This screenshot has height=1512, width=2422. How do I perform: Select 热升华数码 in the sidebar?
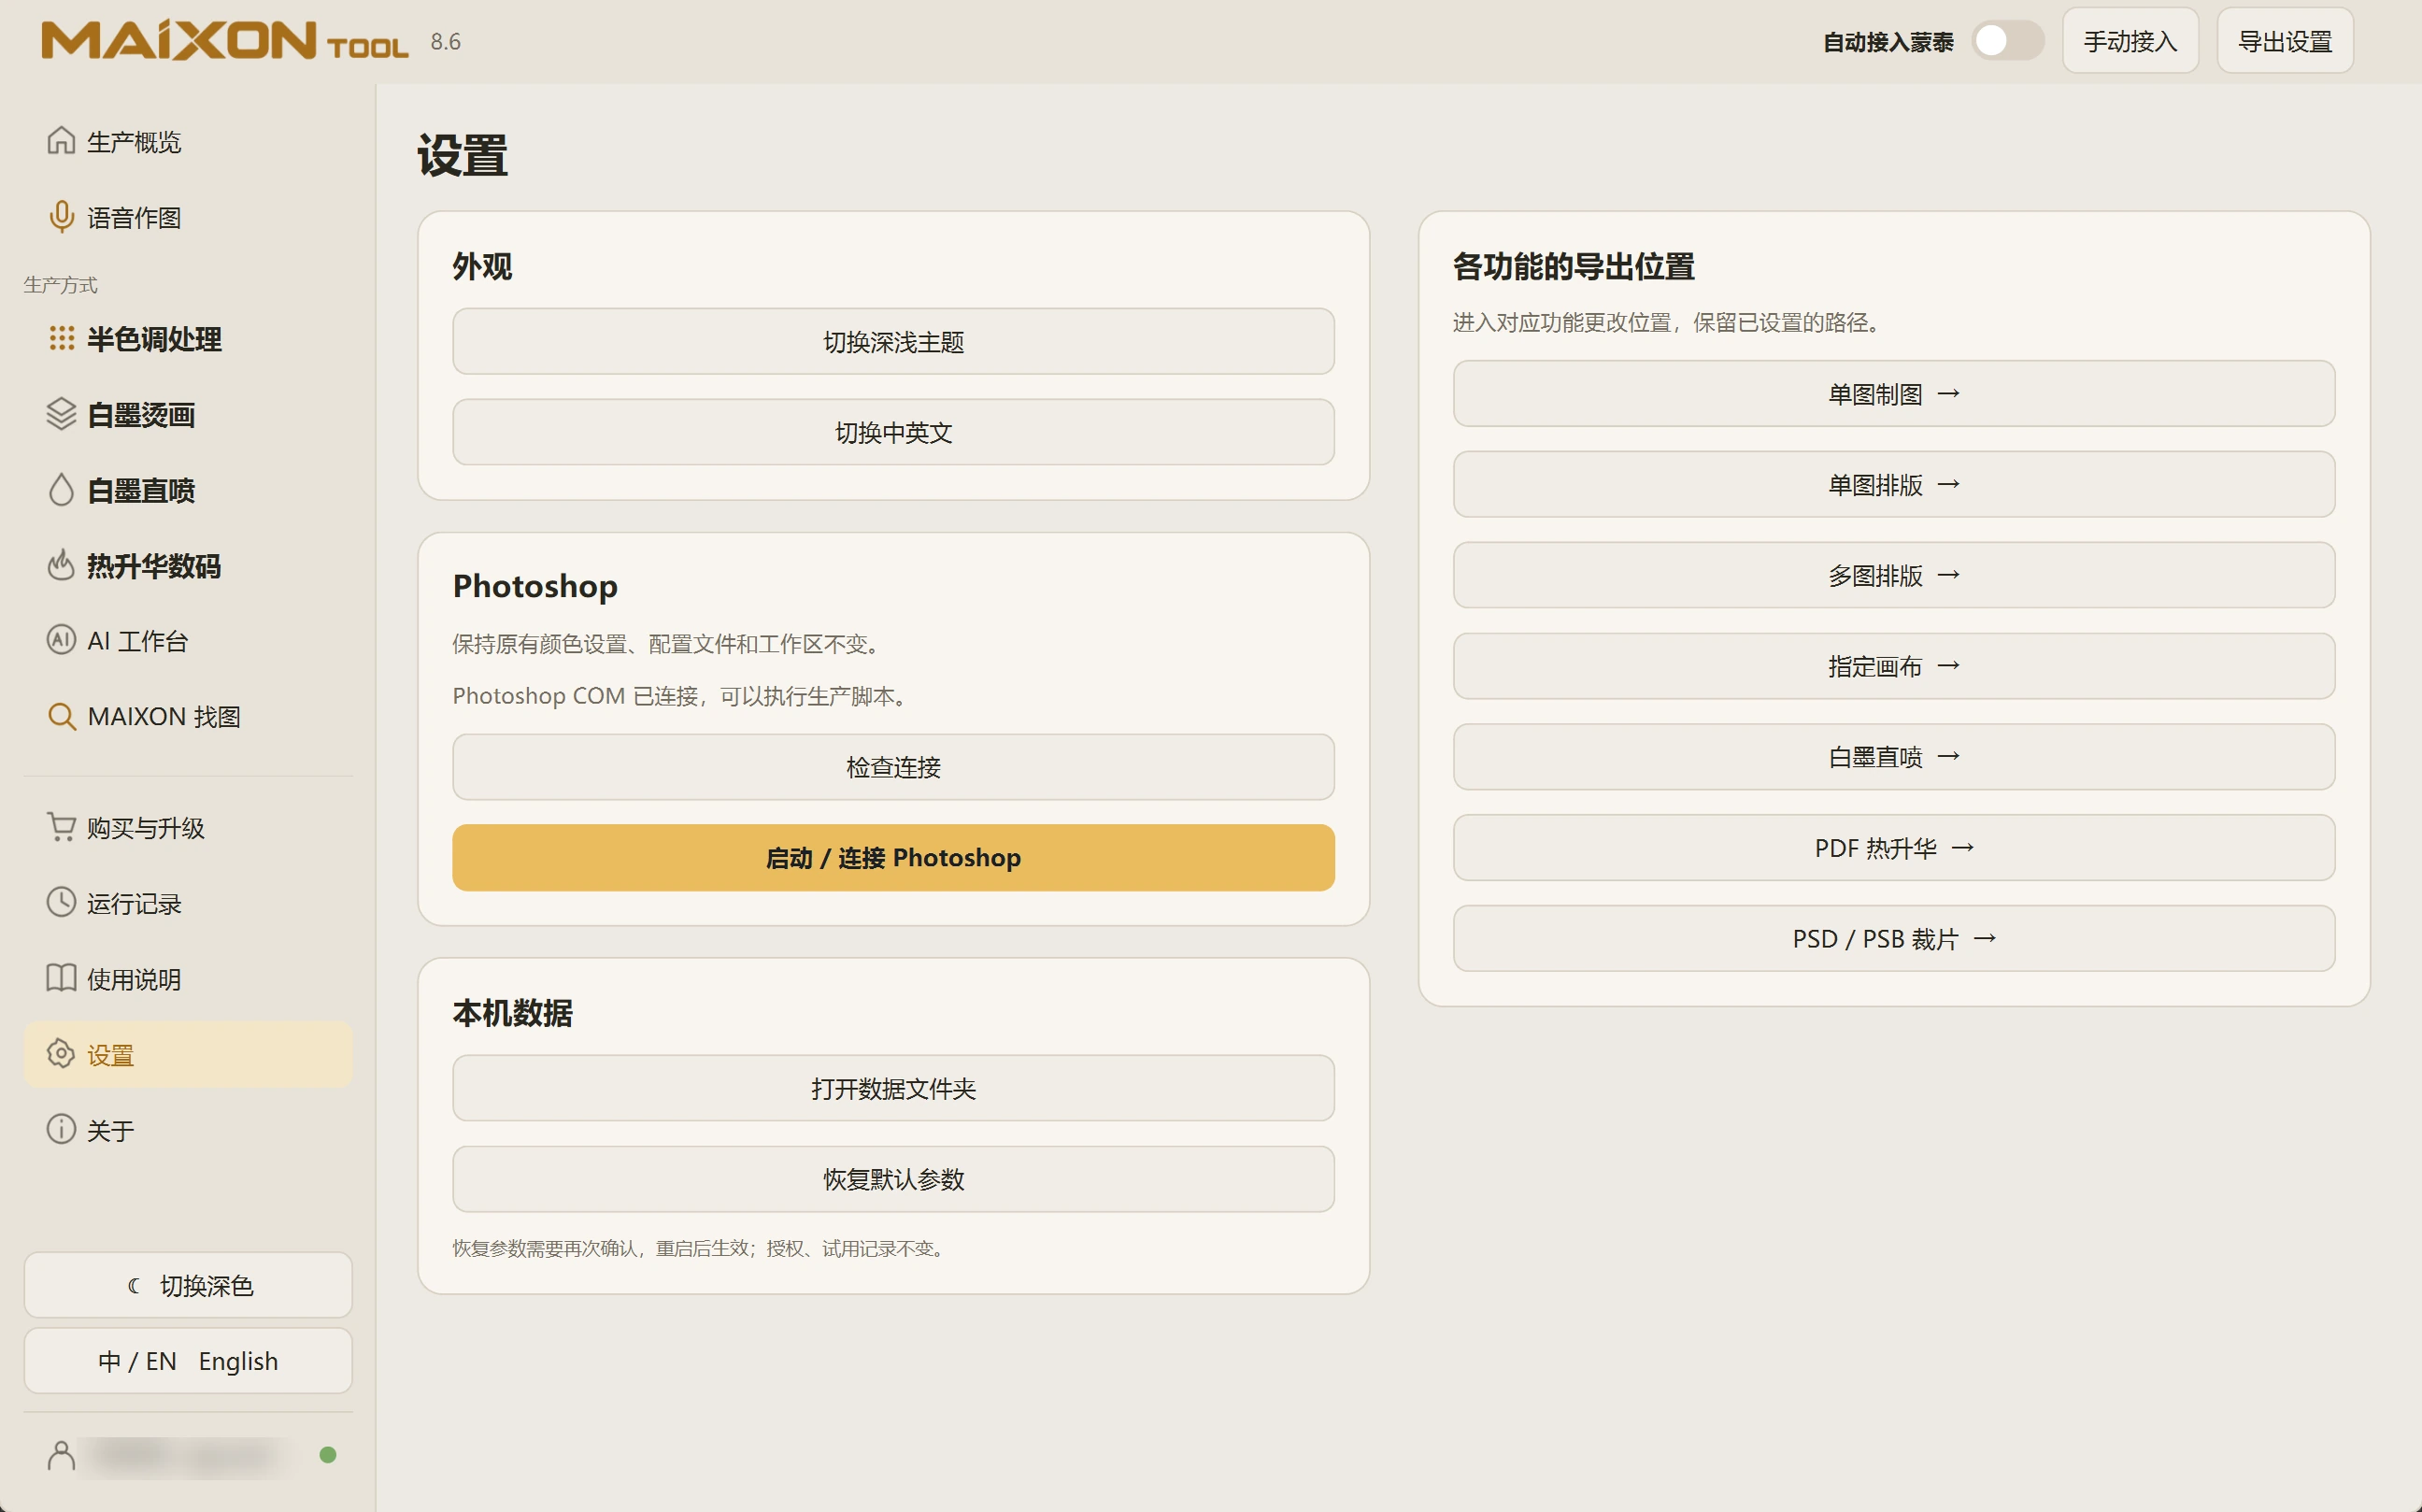188,565
